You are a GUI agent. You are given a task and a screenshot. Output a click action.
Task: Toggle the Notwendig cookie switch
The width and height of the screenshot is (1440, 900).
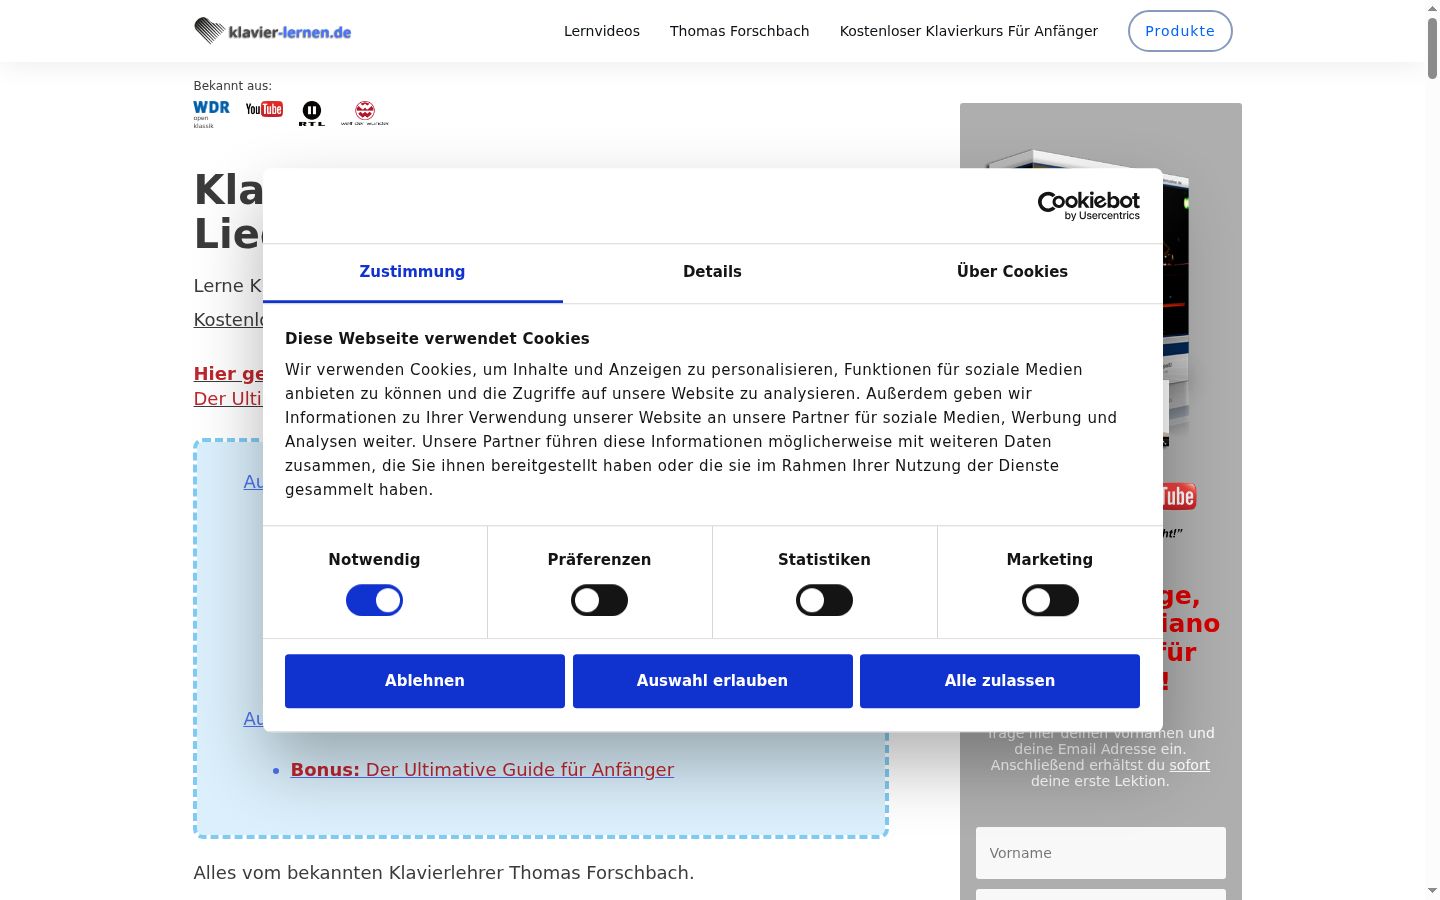(374, 600)
